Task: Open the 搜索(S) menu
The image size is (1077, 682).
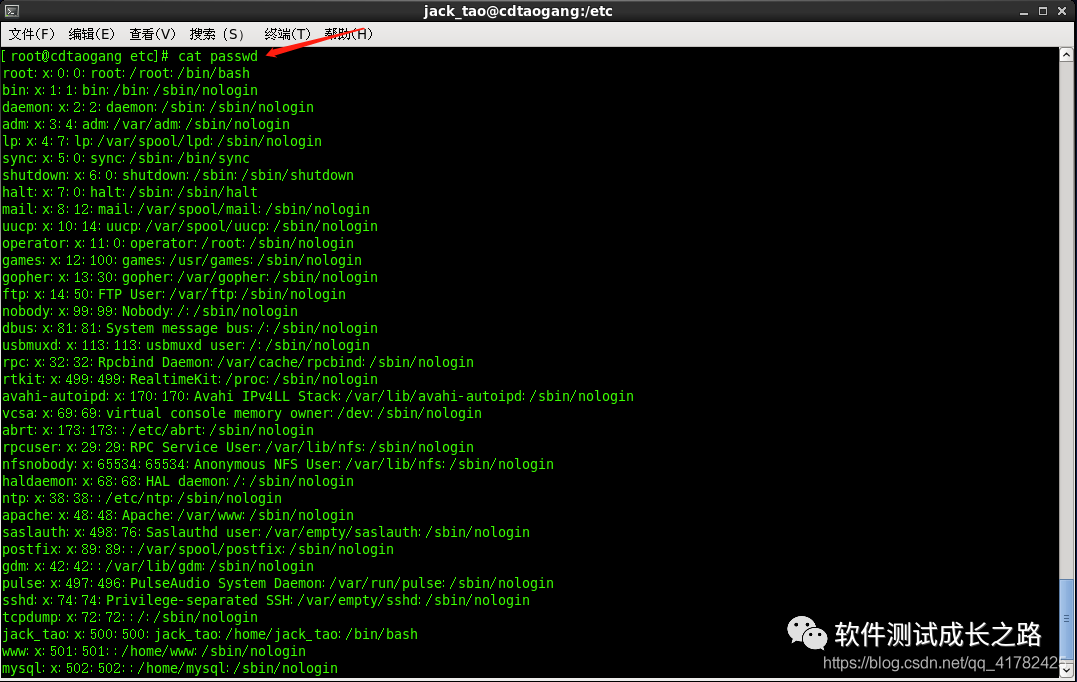Action: [x=216, y=34]
